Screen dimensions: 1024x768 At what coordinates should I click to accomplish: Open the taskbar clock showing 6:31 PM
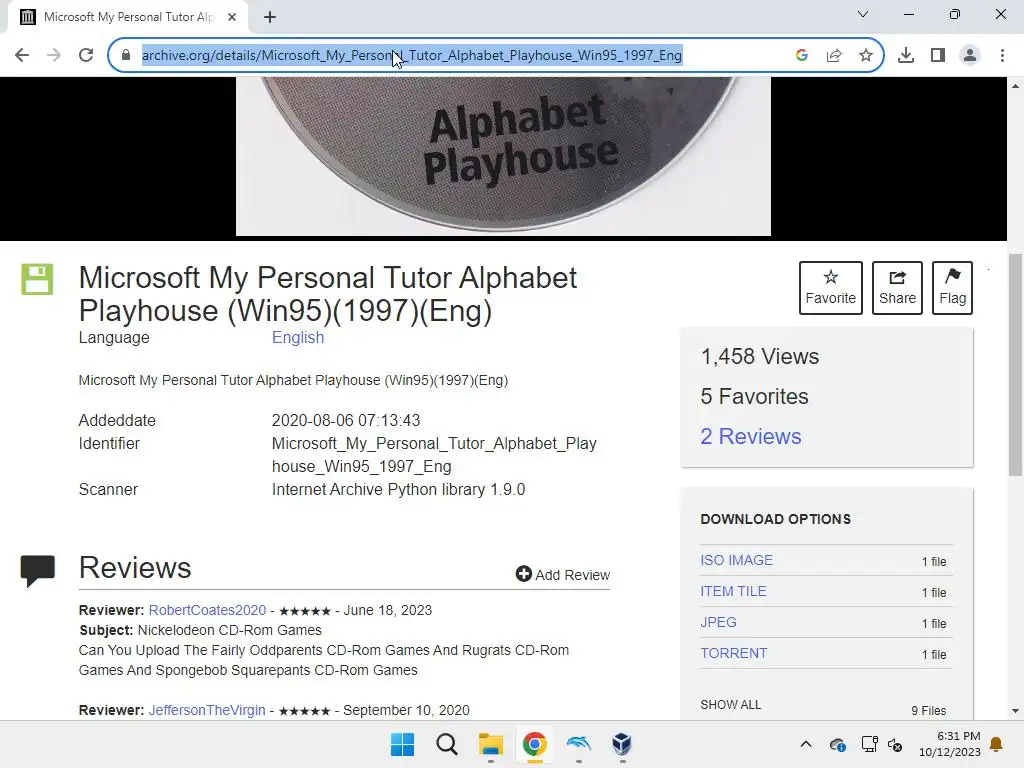point(950,744)
